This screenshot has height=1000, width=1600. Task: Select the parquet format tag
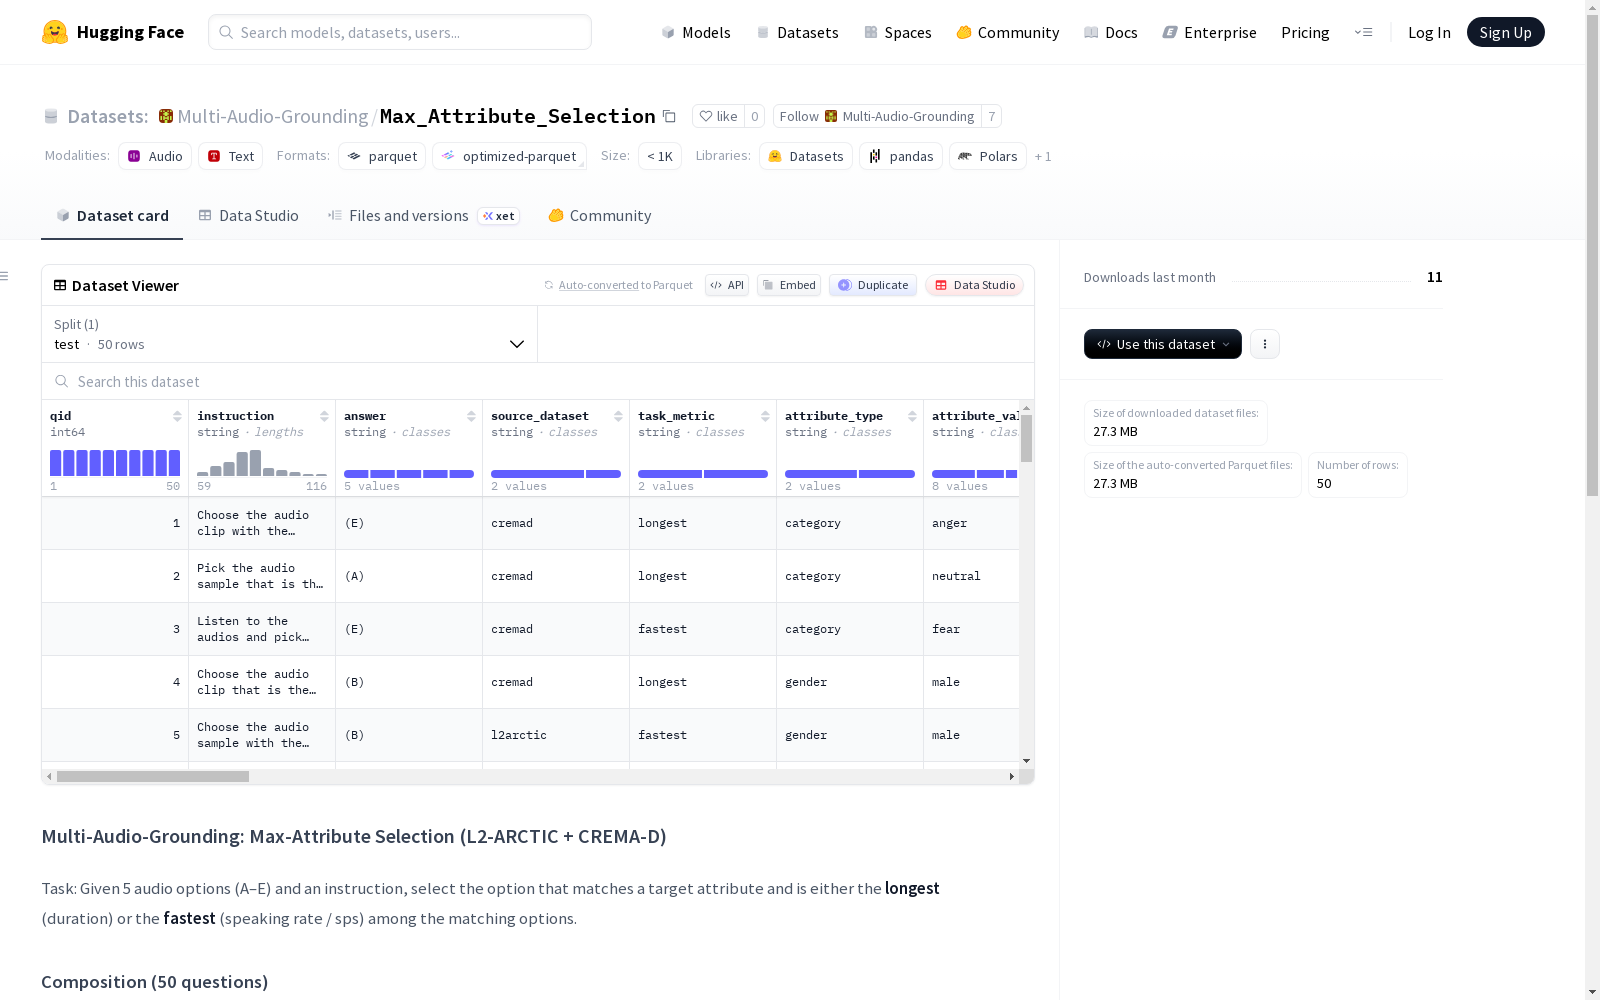[382, 156]
